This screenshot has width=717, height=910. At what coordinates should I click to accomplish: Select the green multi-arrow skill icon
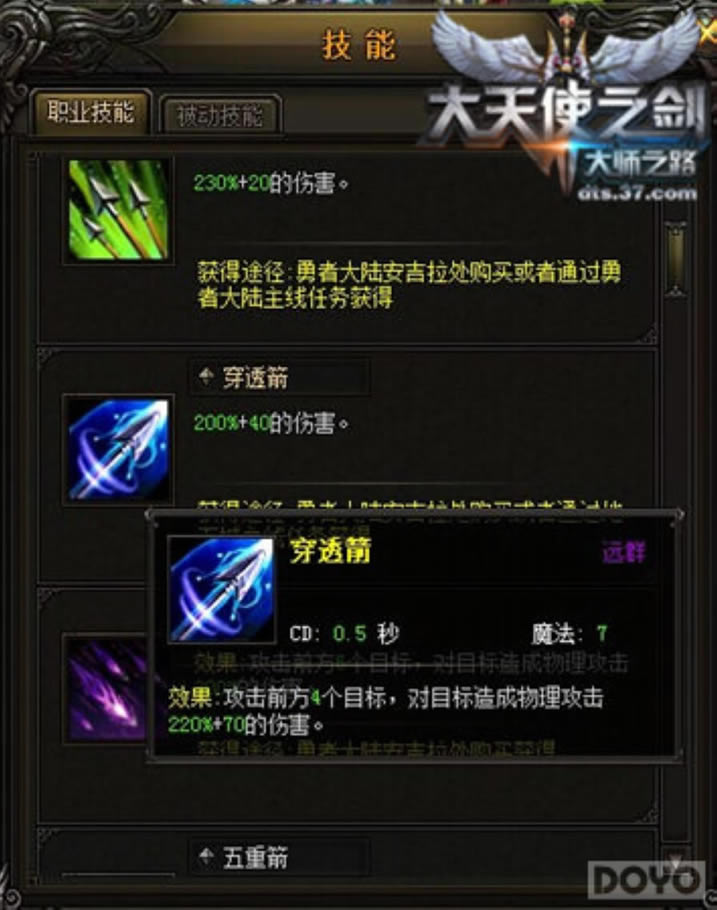(x=118, y=210)
